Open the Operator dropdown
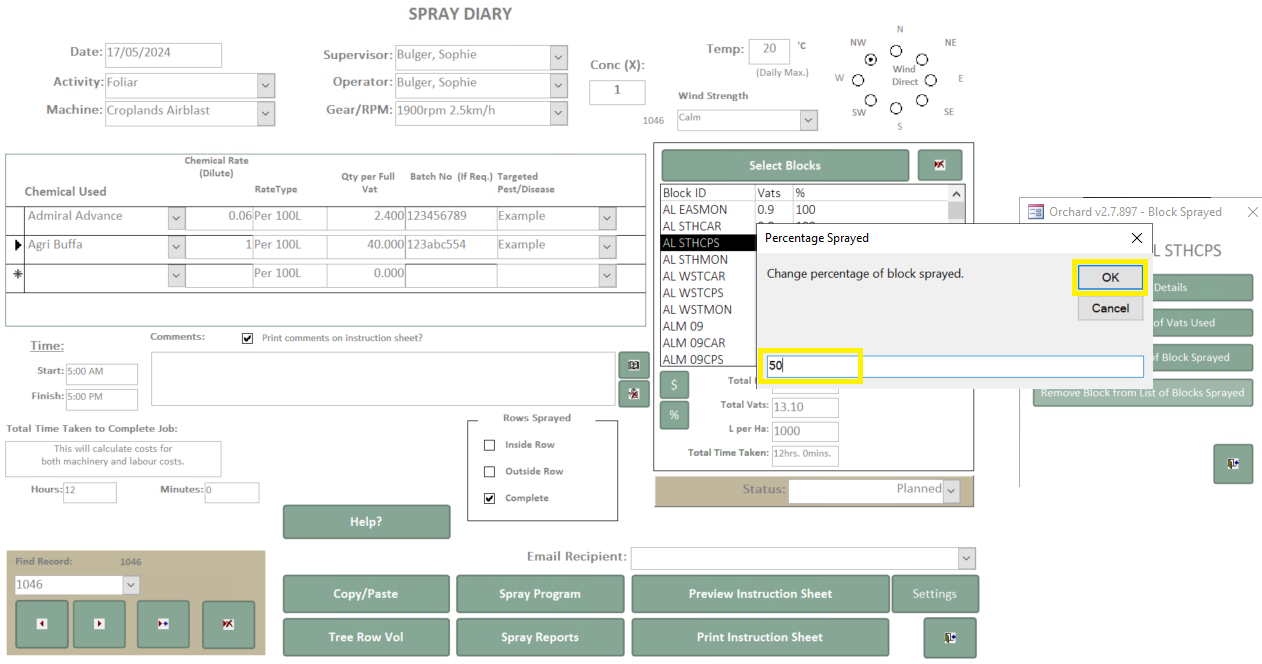Image resolution: width=1262 pixels, height=664 pixels. tap(559, 85)
